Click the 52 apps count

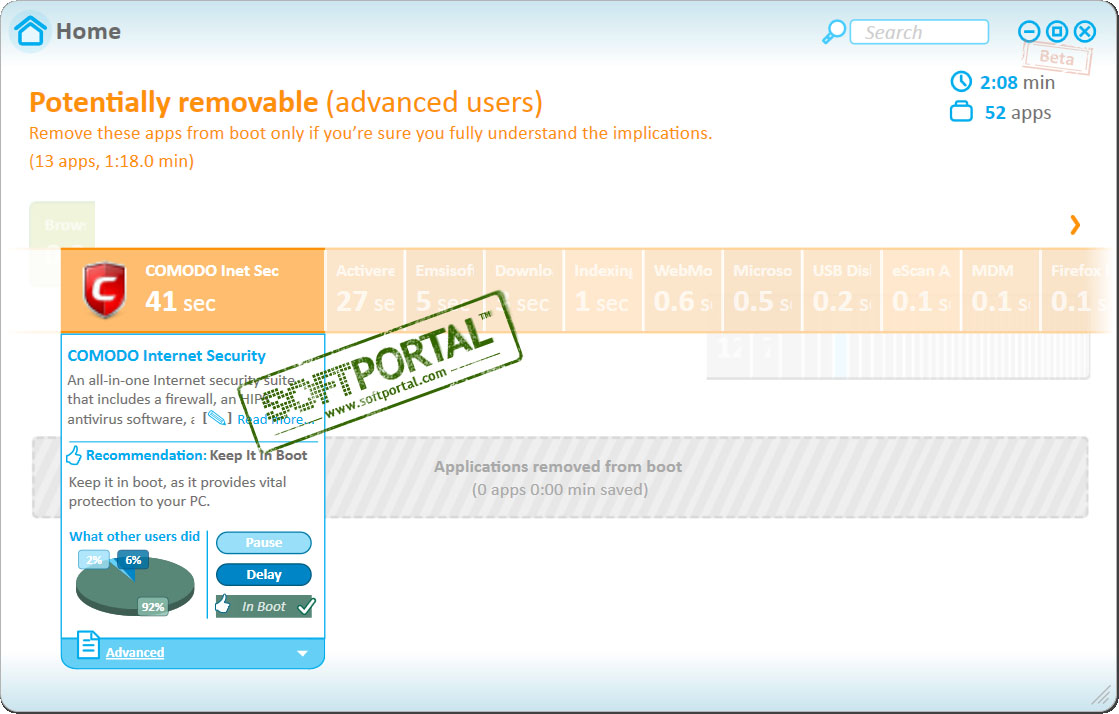[x=1018, y=113]
